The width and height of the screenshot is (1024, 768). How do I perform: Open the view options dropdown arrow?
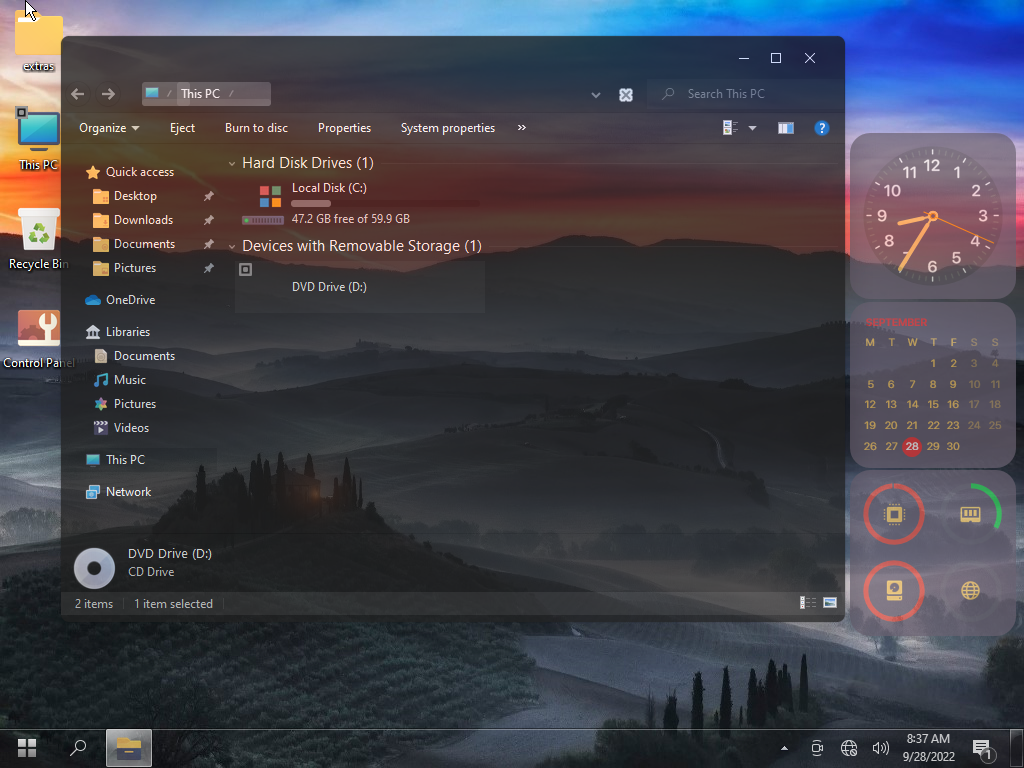[x=752, y=128]
